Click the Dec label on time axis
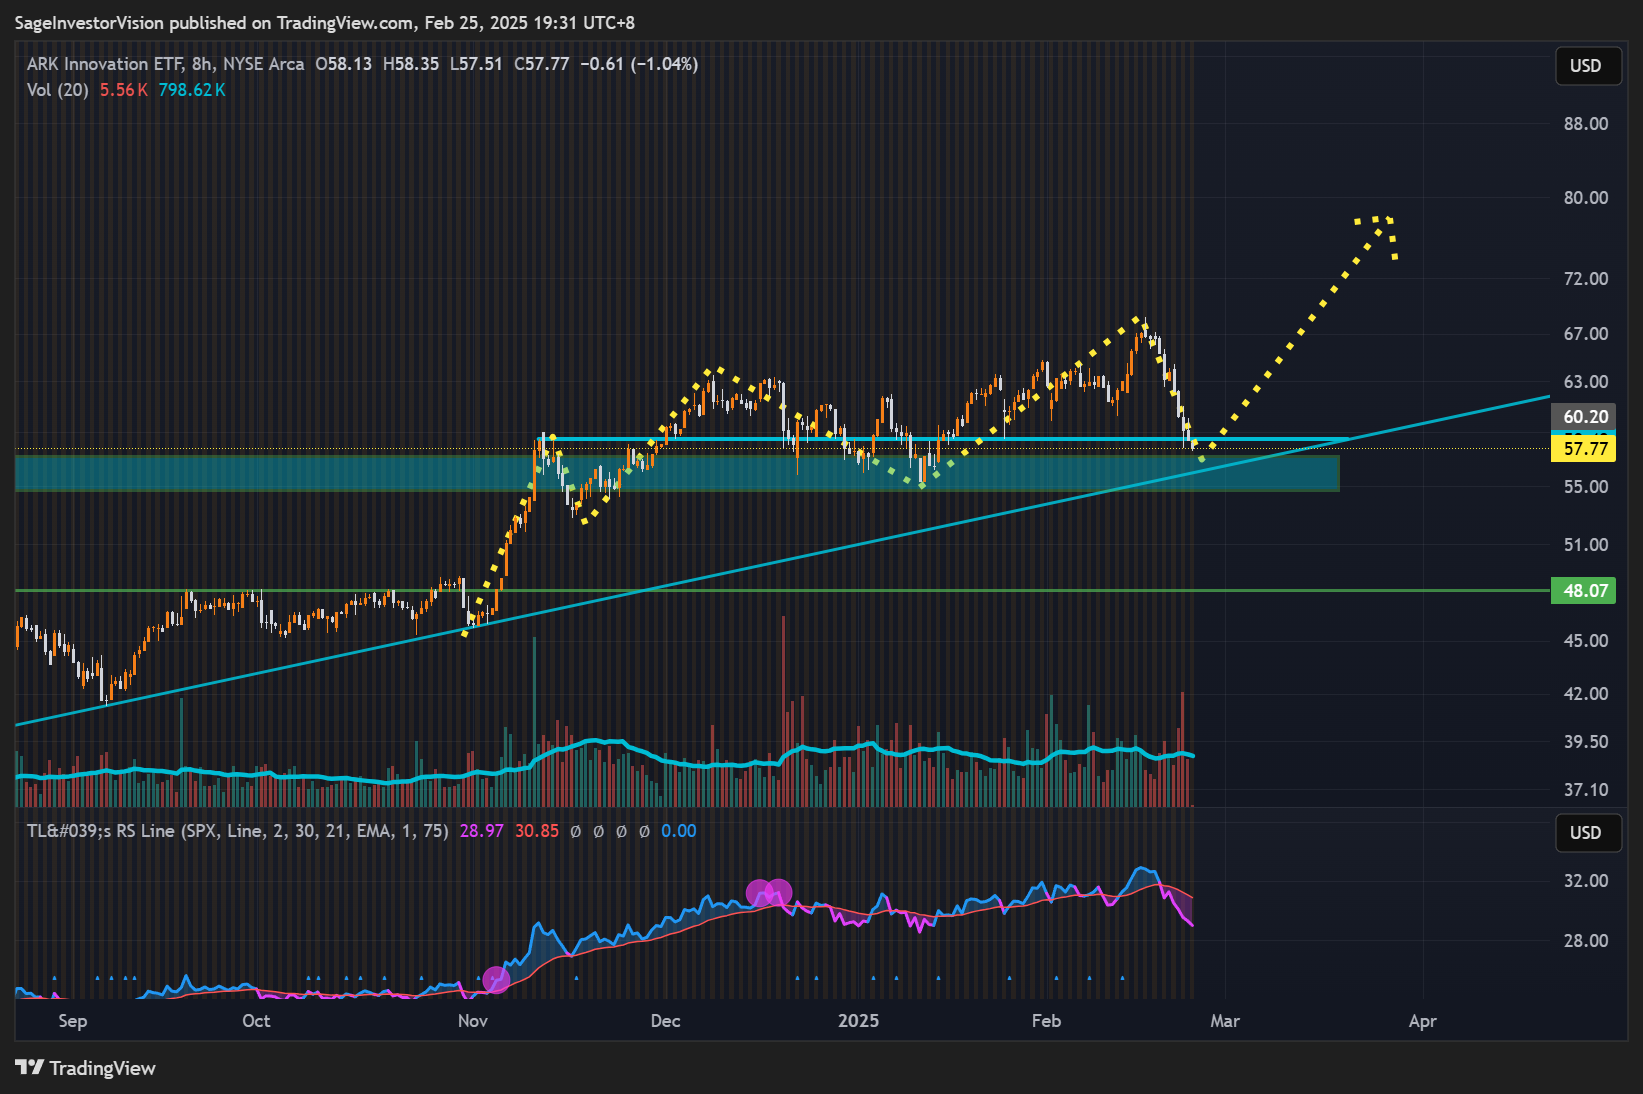 [x=665, y=1021]
